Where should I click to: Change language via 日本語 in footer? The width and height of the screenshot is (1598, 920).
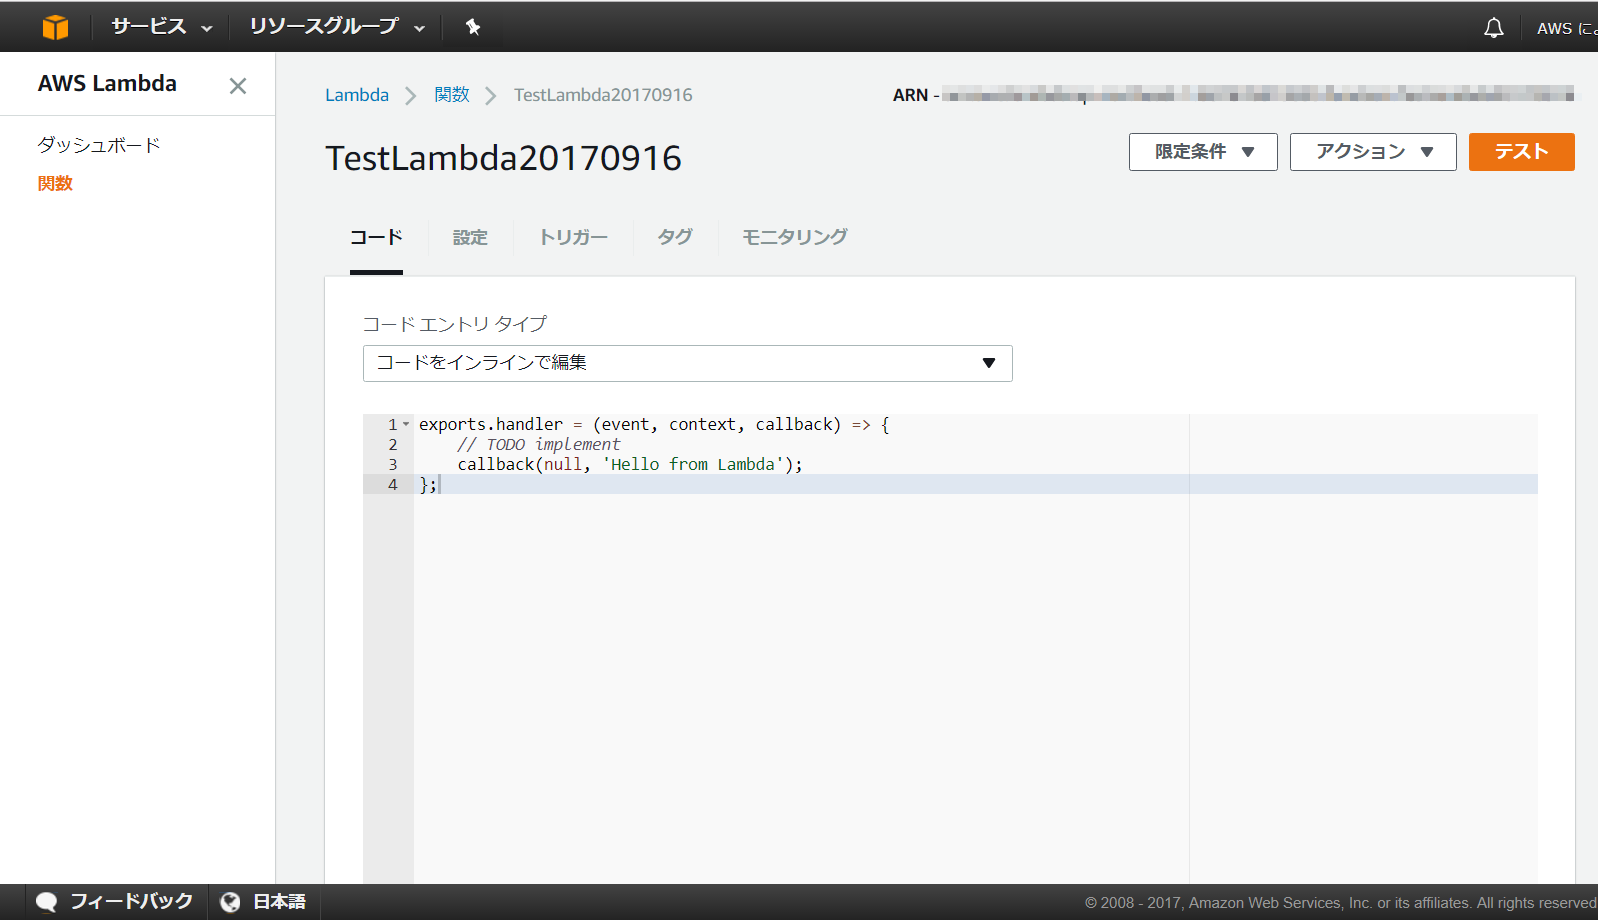point(279,901)
